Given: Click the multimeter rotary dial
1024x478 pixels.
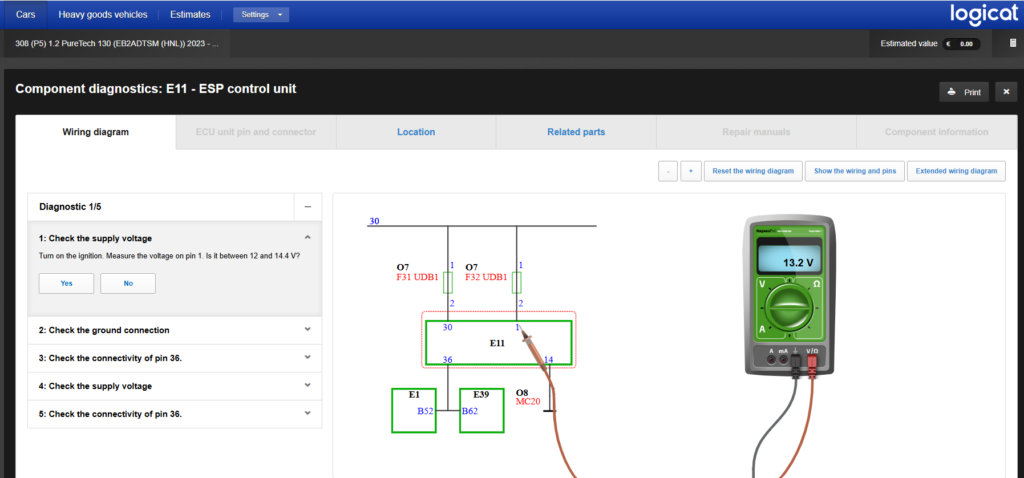Looking at the screenshot, I should click(x=789, y=310).
